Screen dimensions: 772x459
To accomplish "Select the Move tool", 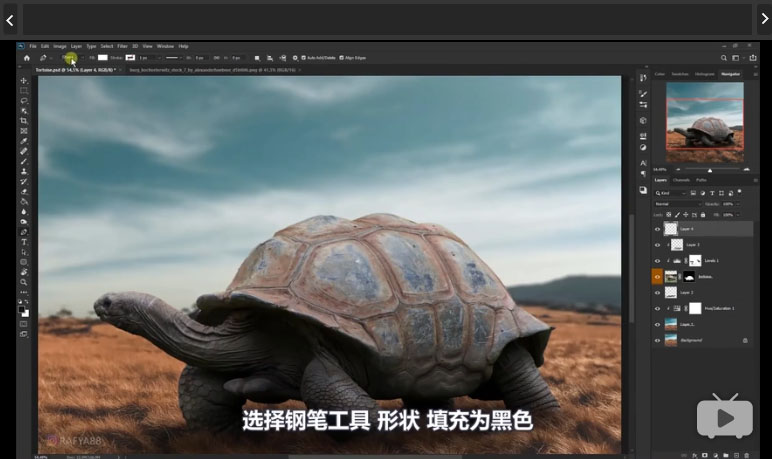I will (24, 80).
